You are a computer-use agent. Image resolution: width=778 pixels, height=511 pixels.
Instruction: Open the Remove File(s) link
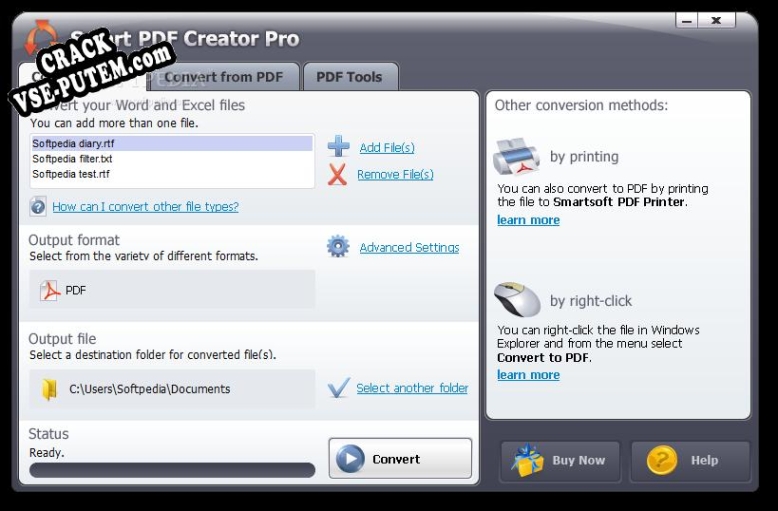395,175
